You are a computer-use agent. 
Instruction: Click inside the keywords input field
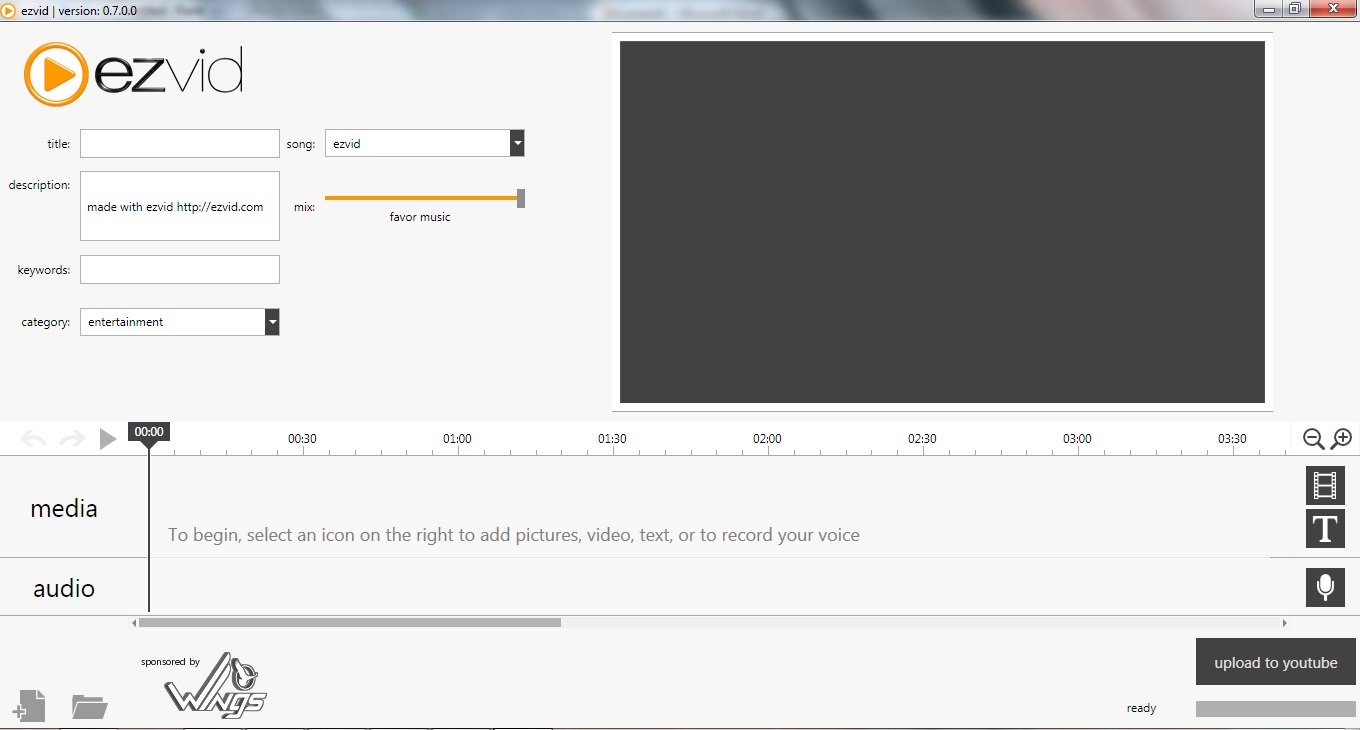180,269
